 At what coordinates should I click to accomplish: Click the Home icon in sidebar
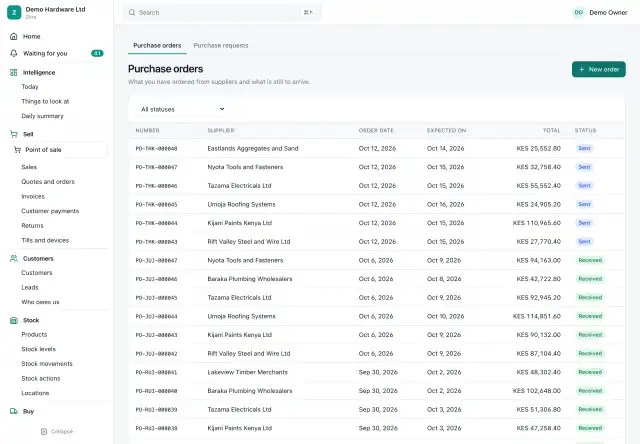(13, 36)
